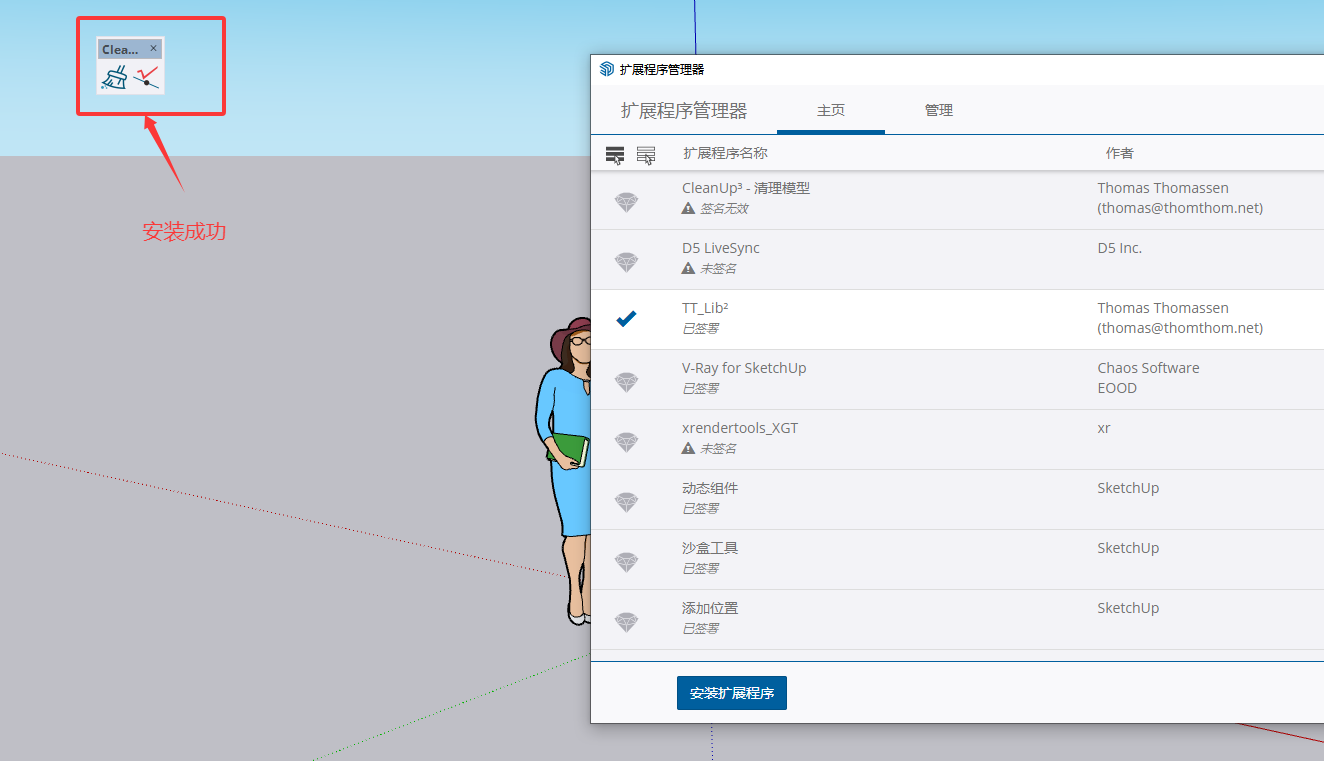1324x761 pixels.
Task: Click the Chaos Software EOOD author text
Action: coord(1148,378)
